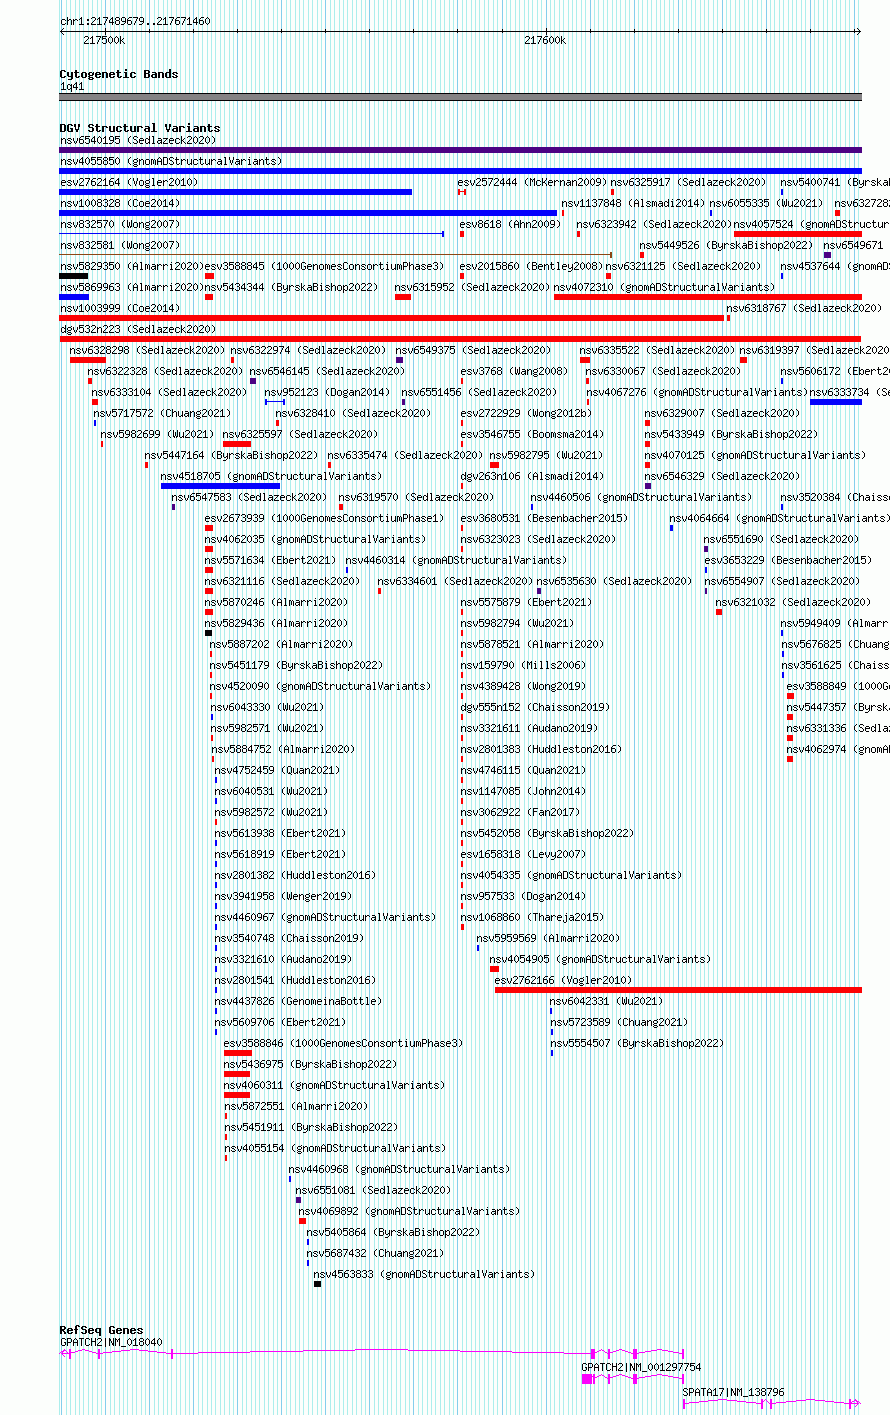890x1415 pixels.
Task: Open the nsv832570 (Wong2007) variant entry
Action: (120, 224)
